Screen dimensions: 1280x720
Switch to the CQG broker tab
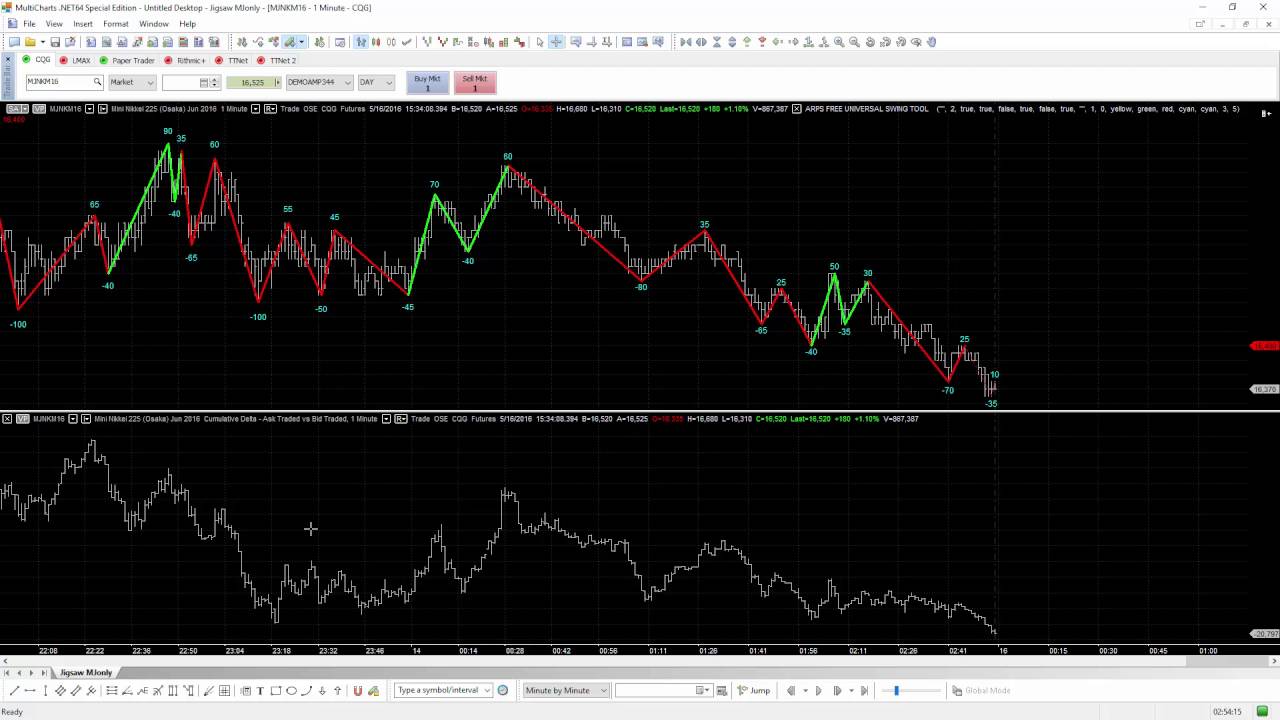[x=37, y=60]
